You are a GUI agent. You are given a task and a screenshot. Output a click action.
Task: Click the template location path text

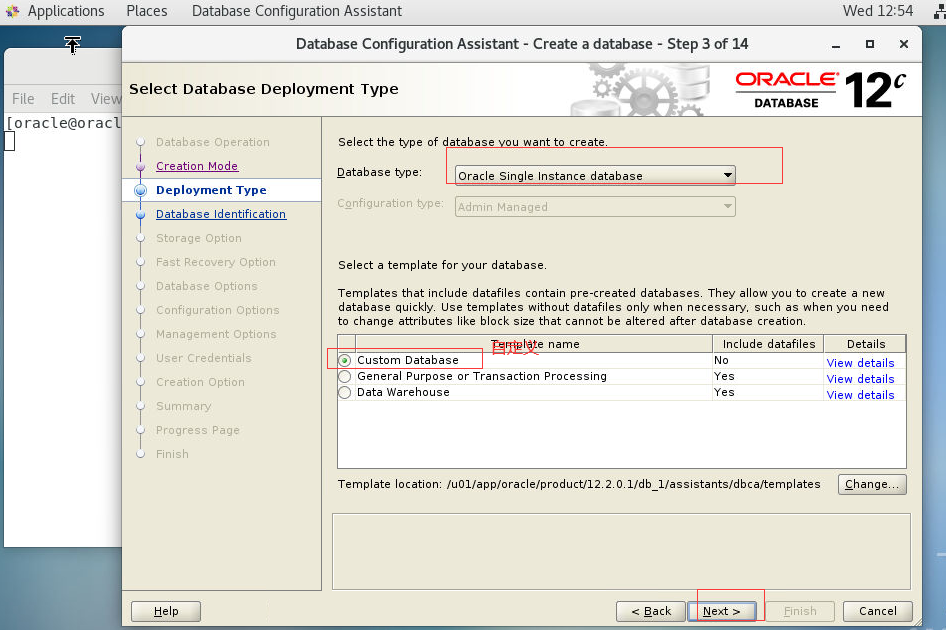click(633, 484)
